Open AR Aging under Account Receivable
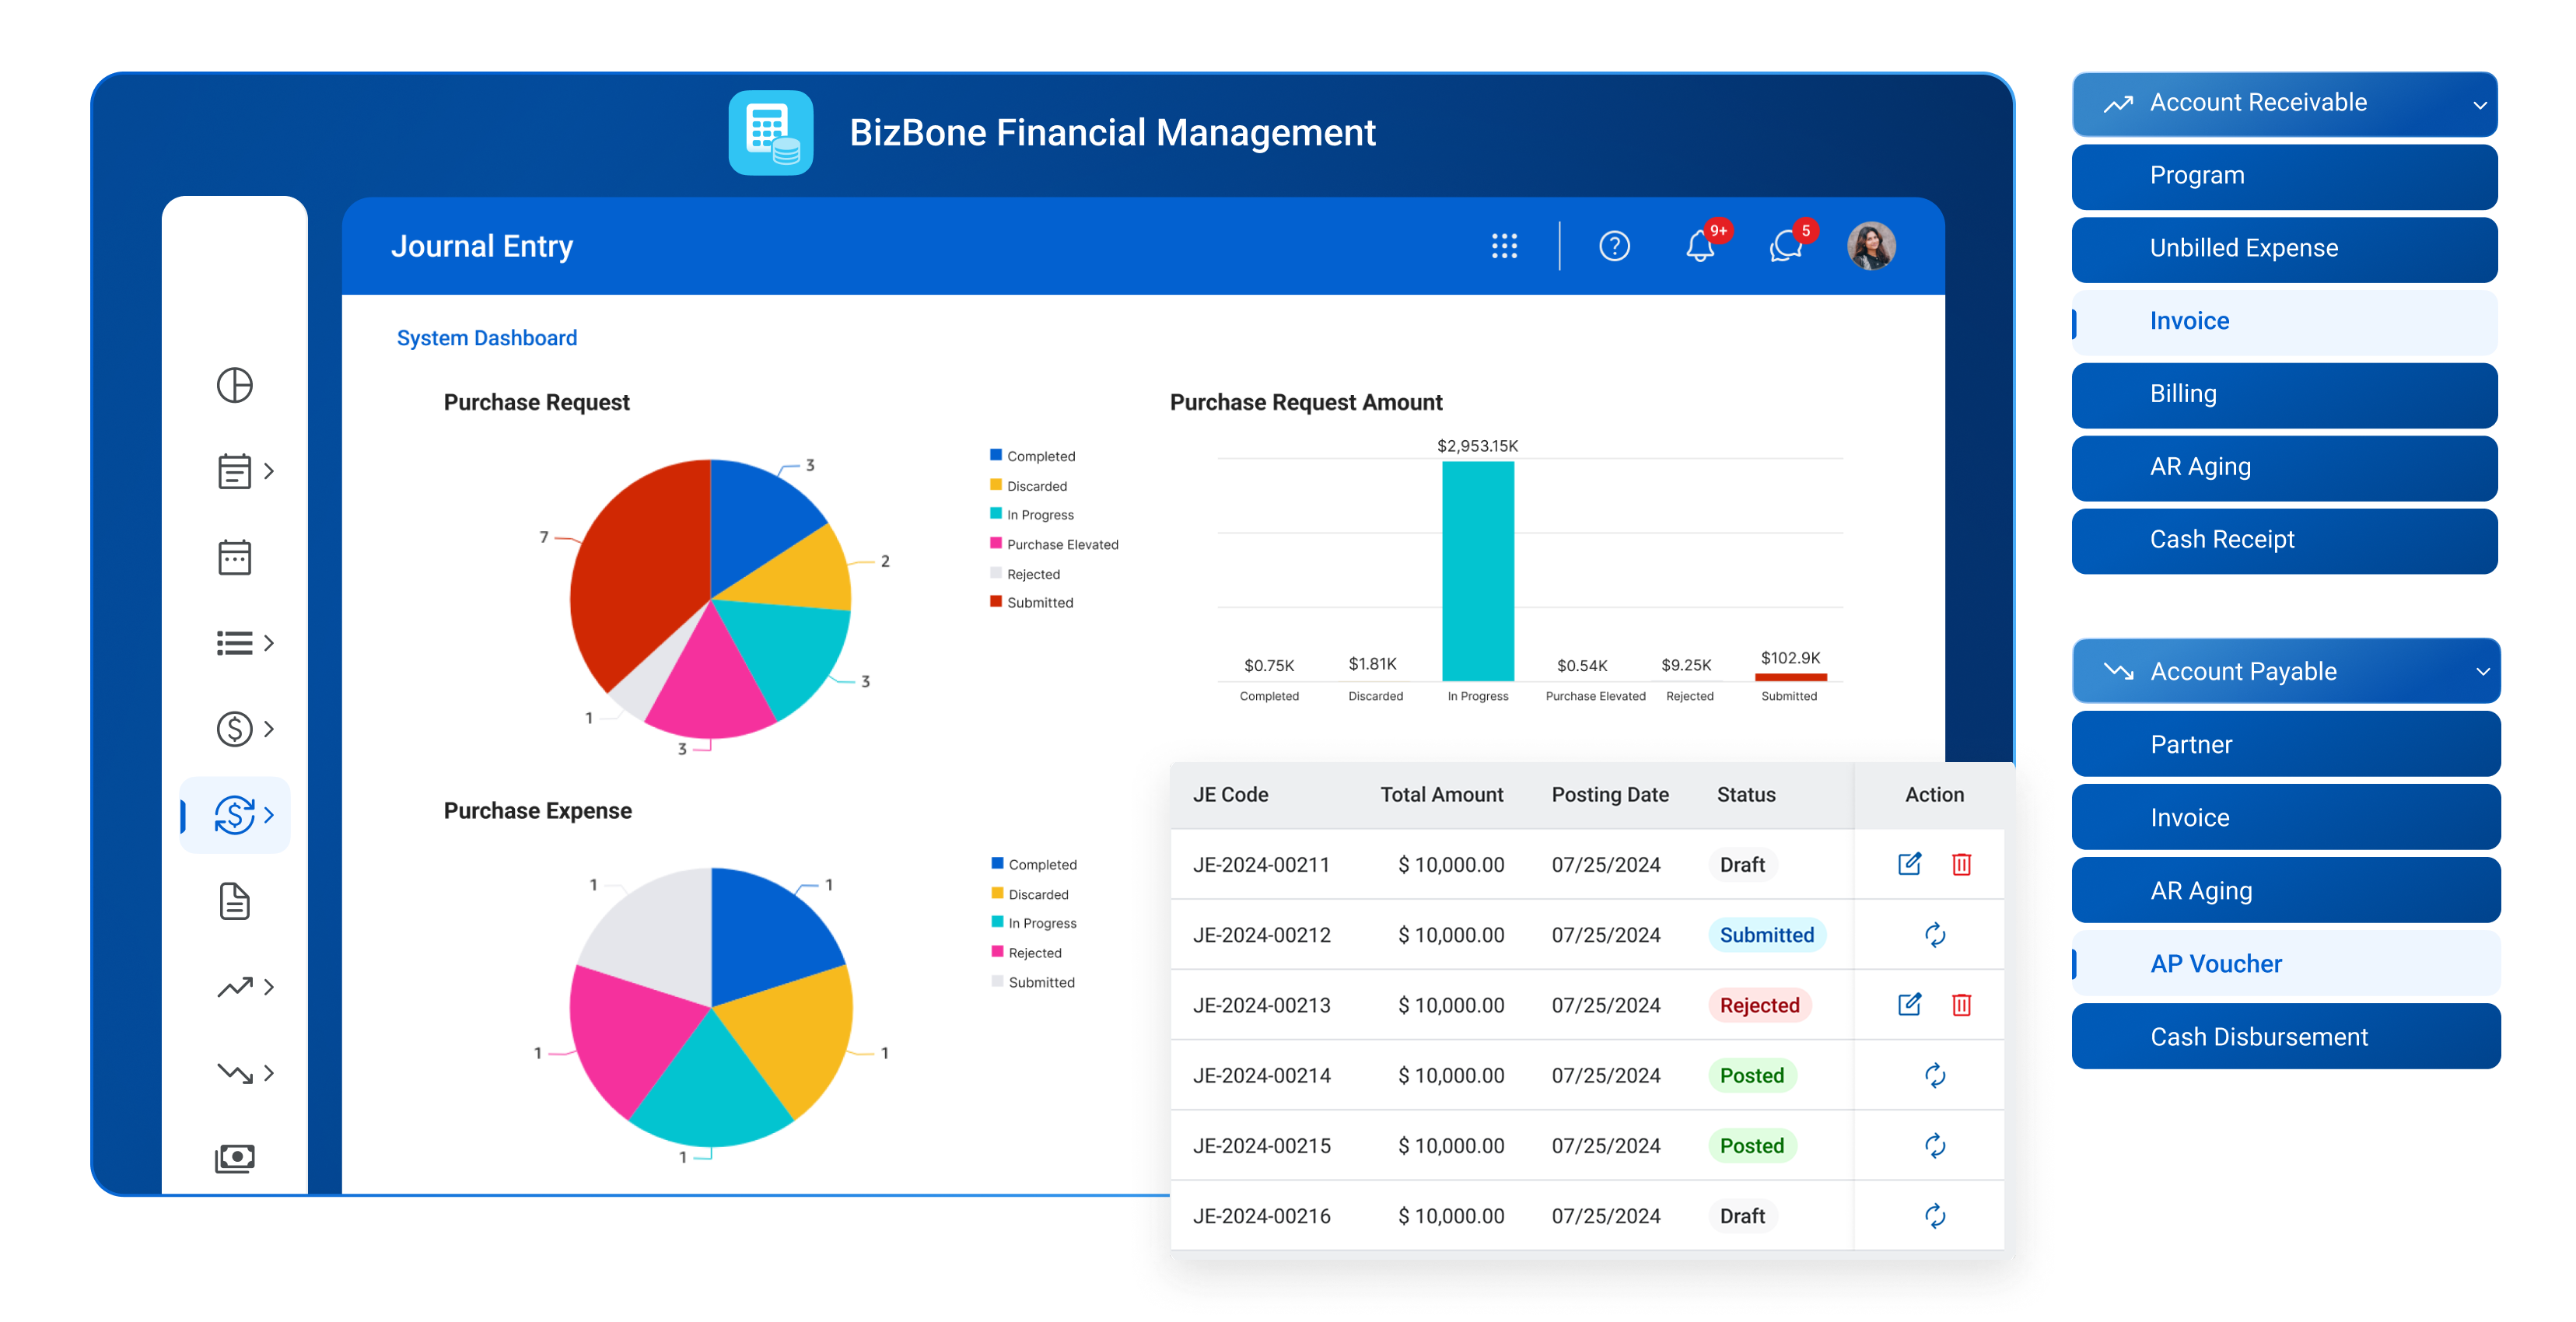This screenshot has height=1322, width=2576. pos(2284,468)
